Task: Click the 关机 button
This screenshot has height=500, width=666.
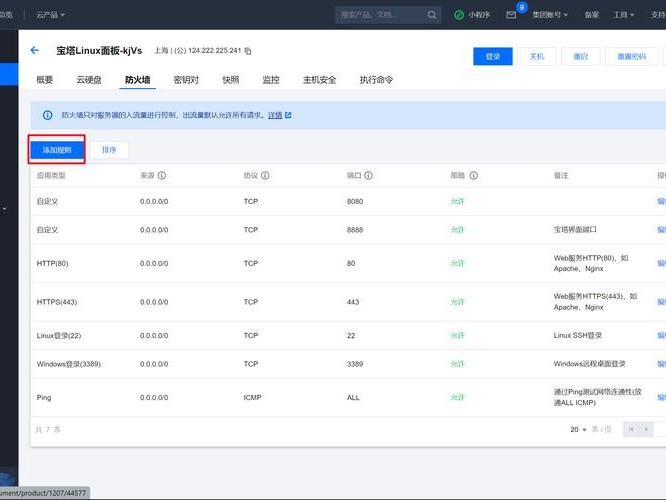Action: pos(537,56)
